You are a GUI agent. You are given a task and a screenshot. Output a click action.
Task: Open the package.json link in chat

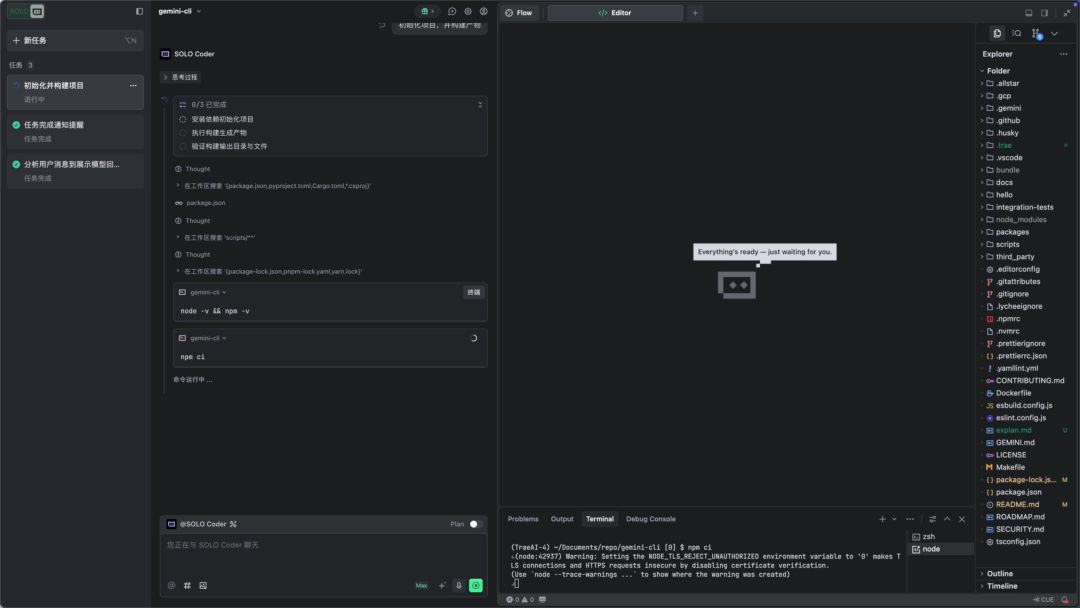point(205,203)
